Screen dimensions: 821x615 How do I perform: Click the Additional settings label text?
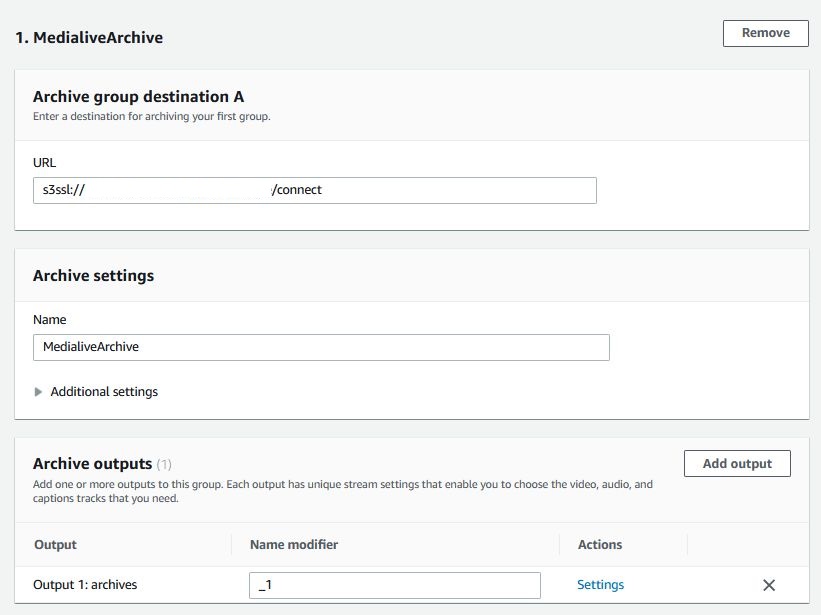(x=104, y=392)
